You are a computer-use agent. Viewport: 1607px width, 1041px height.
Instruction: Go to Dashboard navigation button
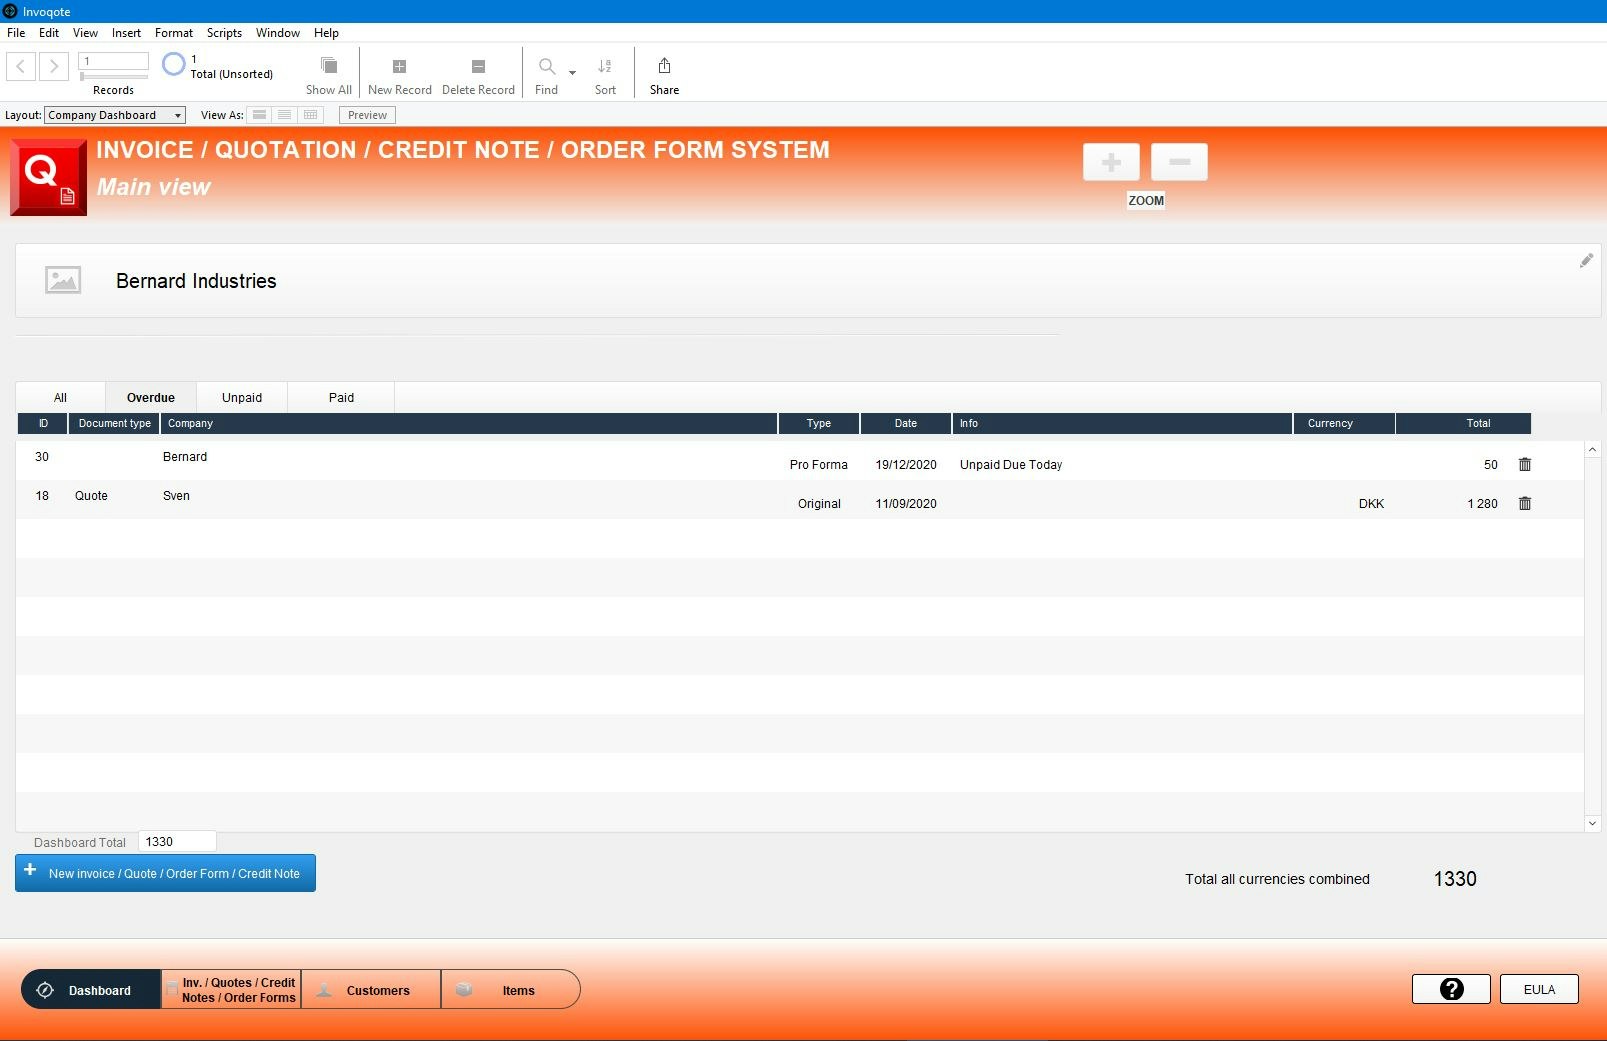[x=91, y=989]
